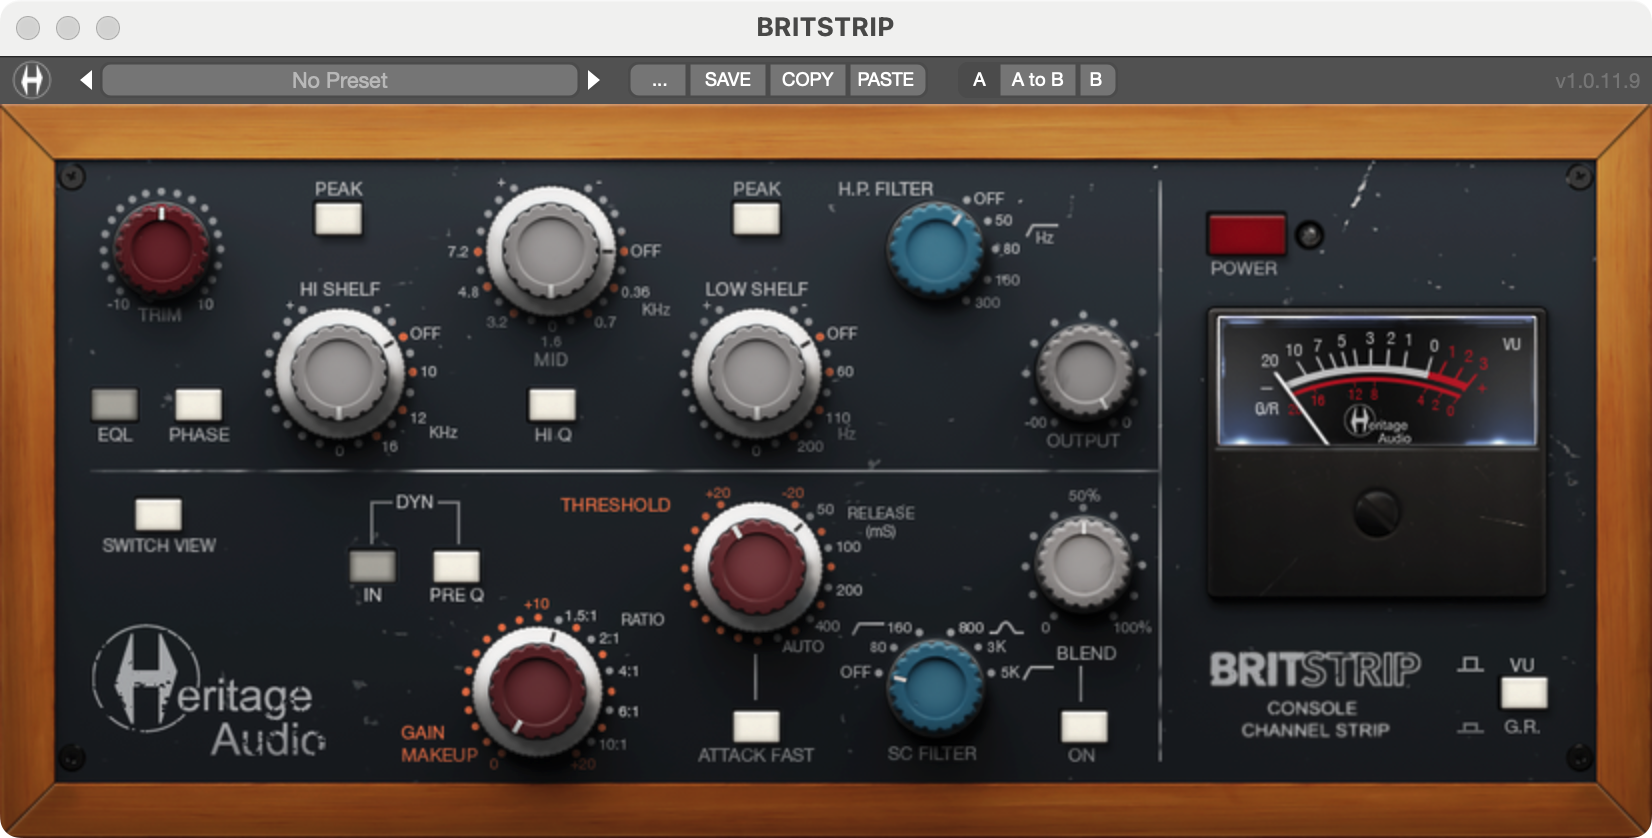Viewport: 1652px width, 838px height.
Task: Click the bottom-left panel screw
Action: click(72, 758)
